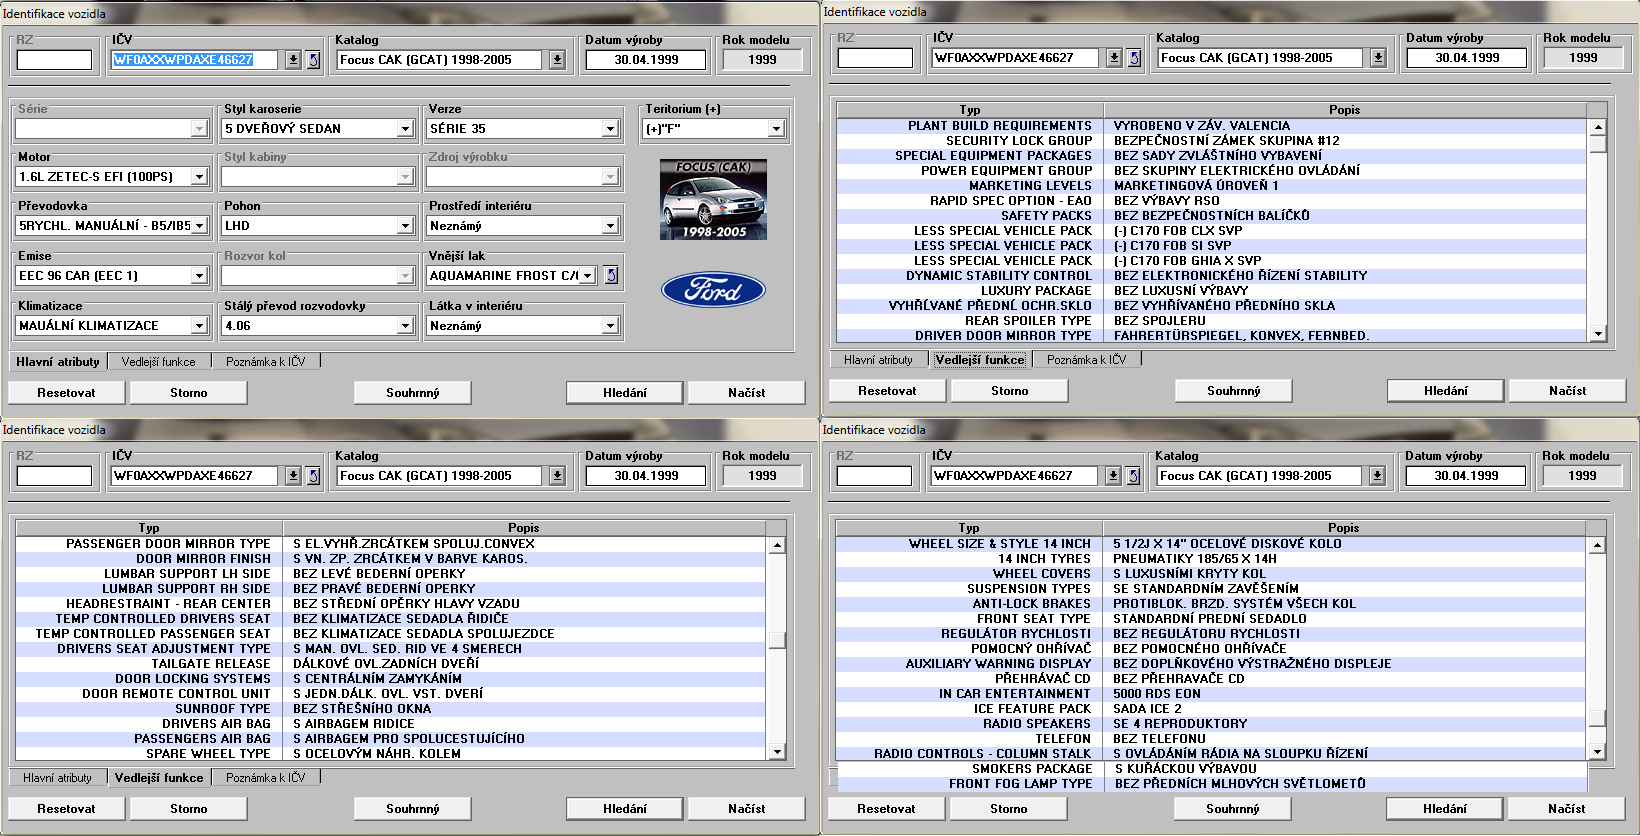The height and width of the screenshot is (836, 1640).
Task: Open the Styl karoserie dropdown
Action: (405, 129)
